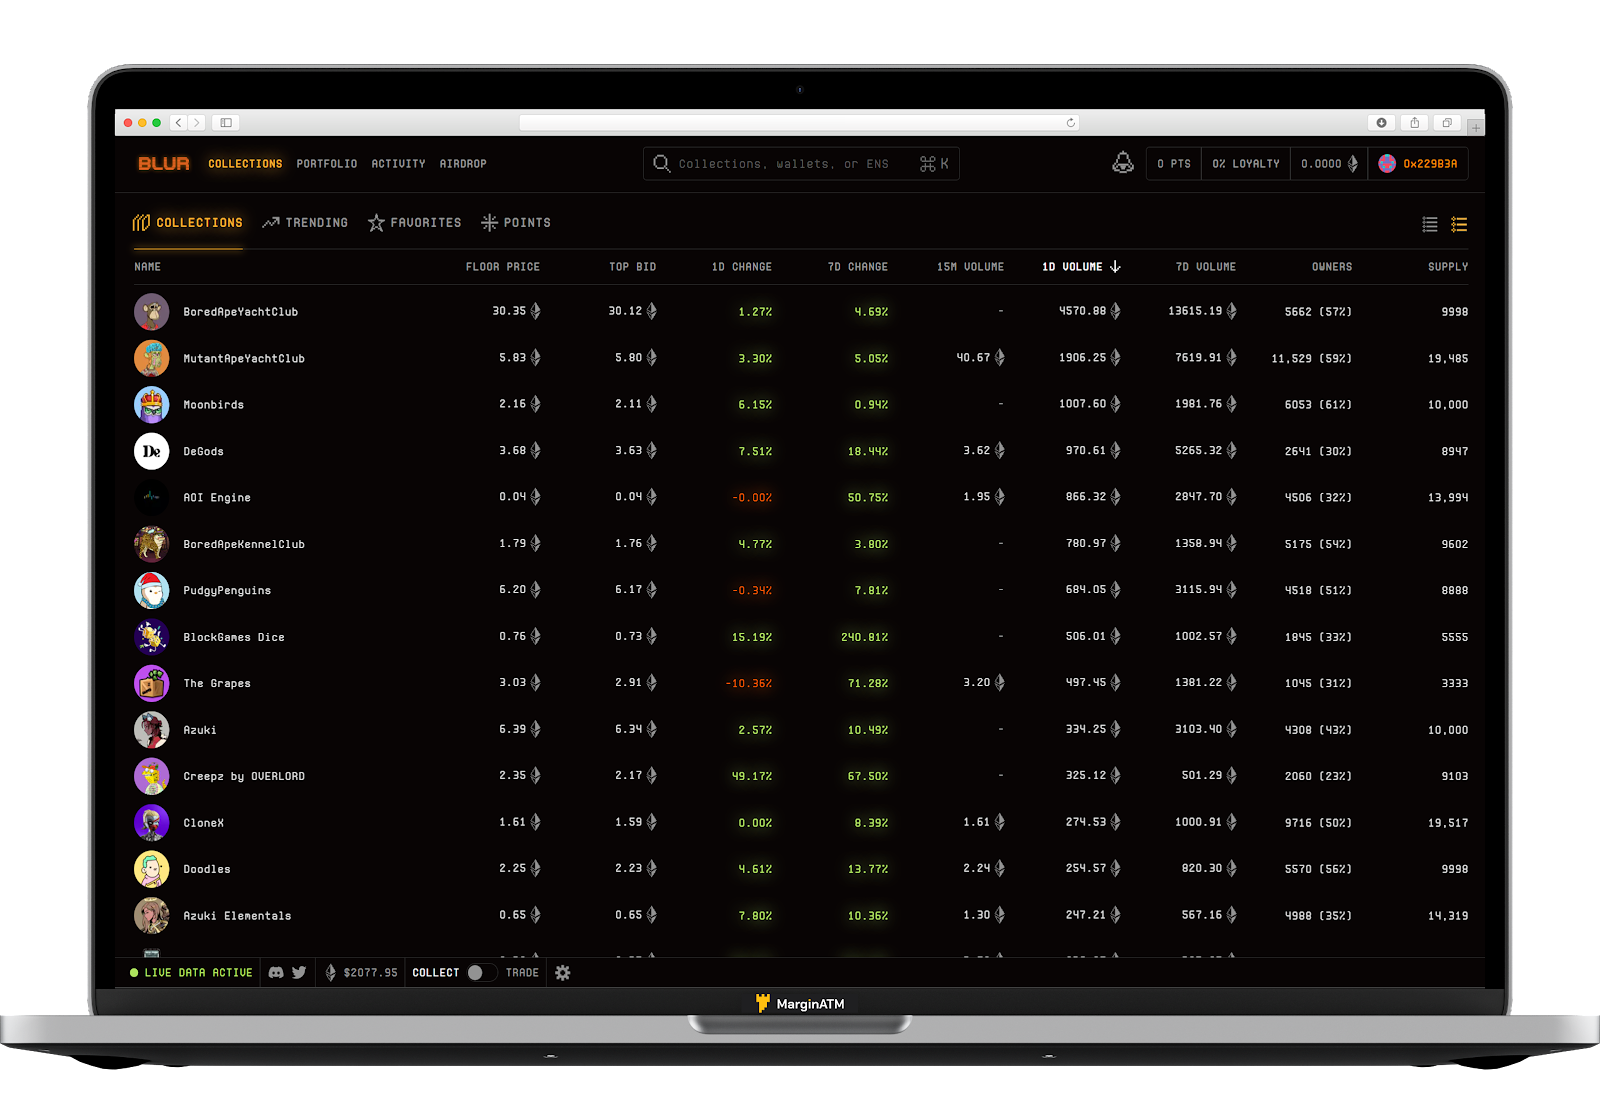Open AOI Engine collection row
This screenshot has width=1600, height=1115.
click(x=800, y=497)
